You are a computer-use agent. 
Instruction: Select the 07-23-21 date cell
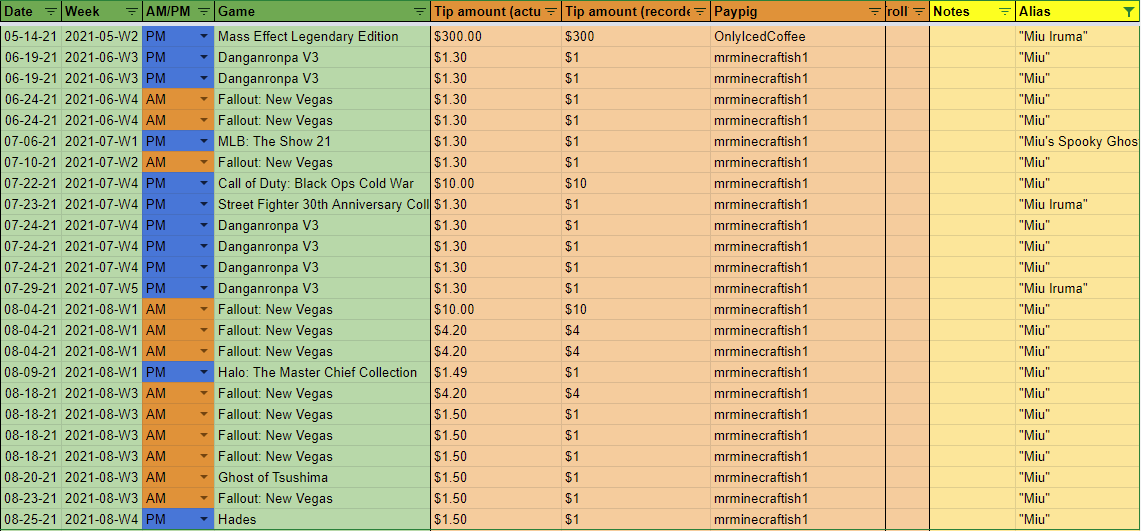[x=31, y=204]
